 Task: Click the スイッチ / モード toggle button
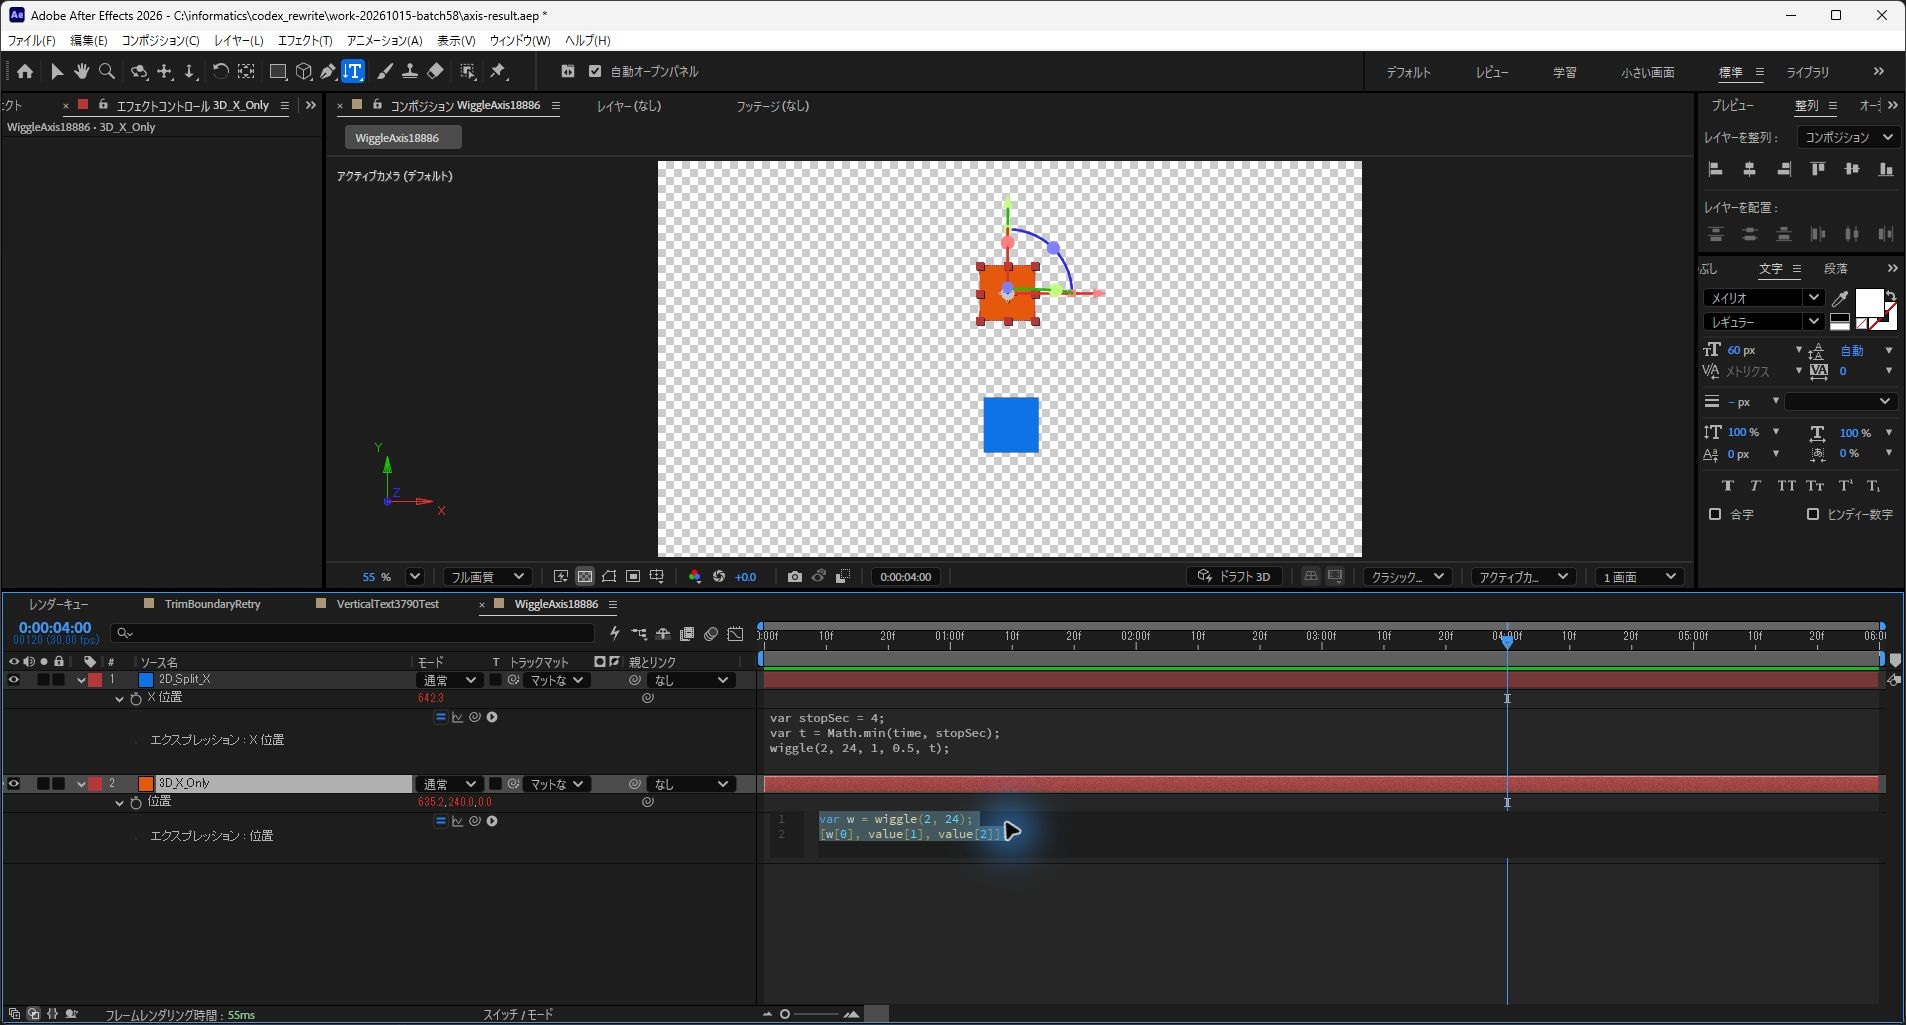tap(518, 1014)
